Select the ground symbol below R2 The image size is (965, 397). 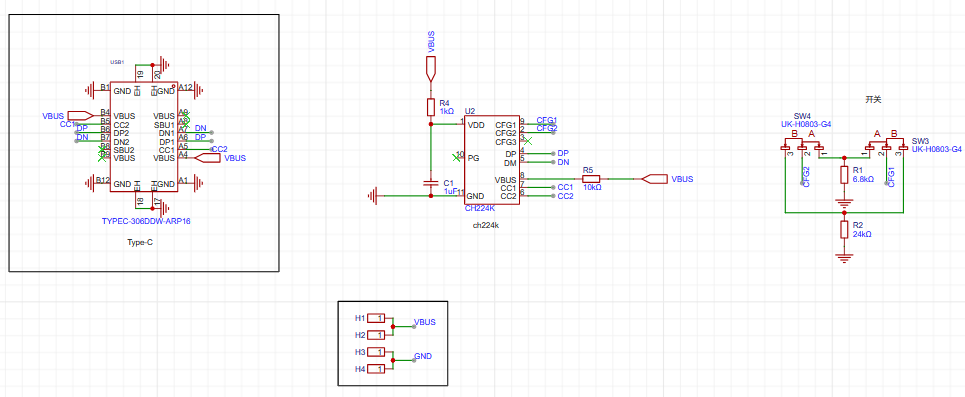[844, 258]
